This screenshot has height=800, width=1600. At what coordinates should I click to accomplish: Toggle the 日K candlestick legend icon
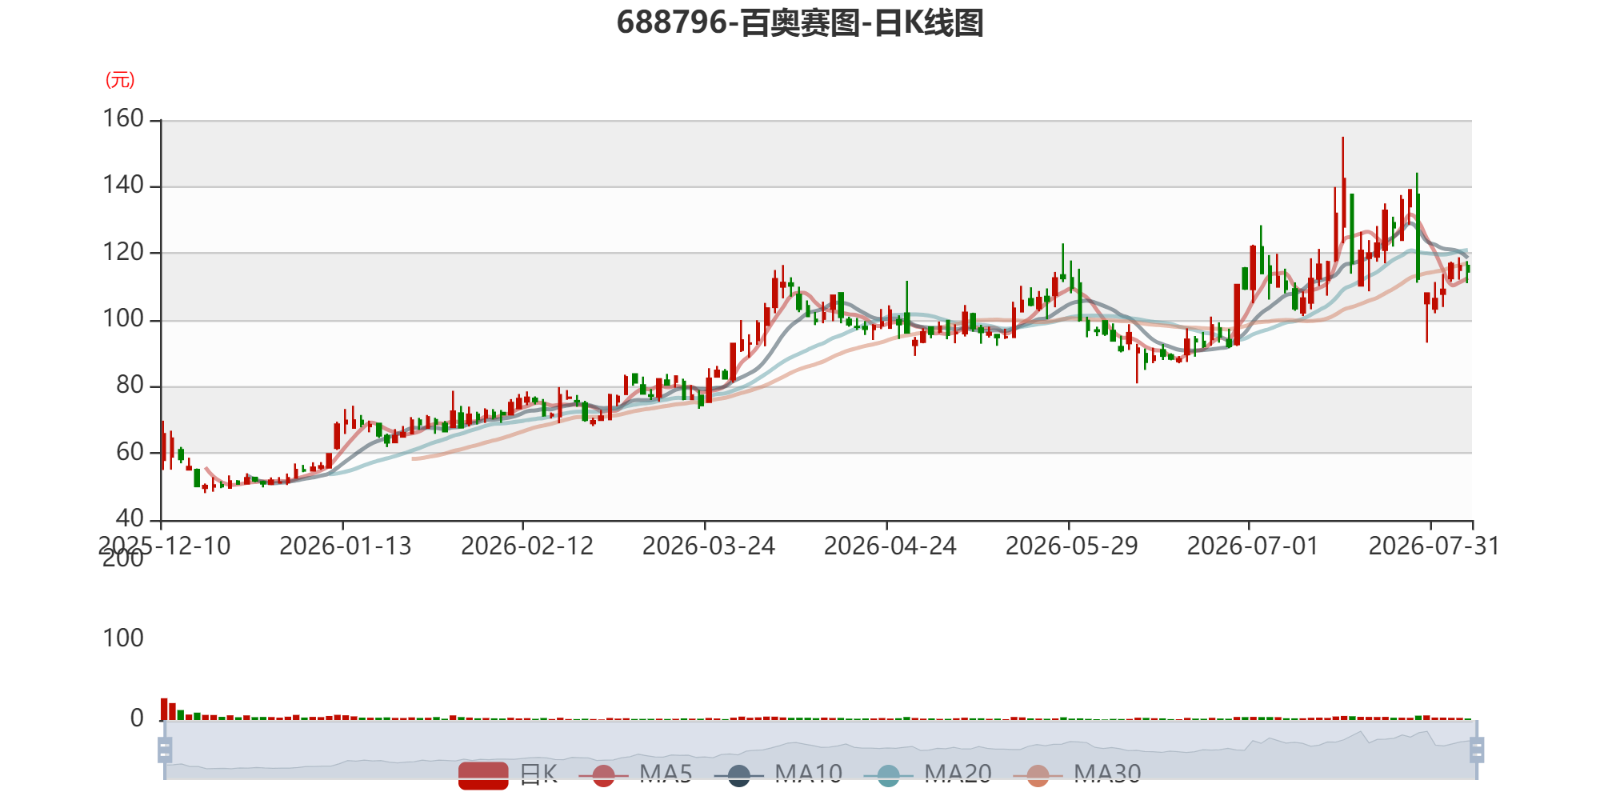(483, 775)
